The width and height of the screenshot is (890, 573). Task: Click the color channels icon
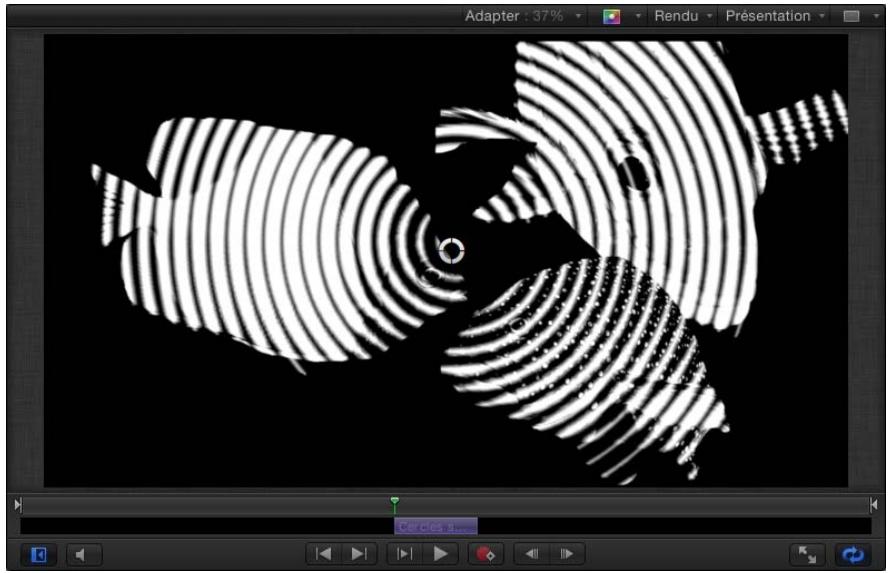611,16
